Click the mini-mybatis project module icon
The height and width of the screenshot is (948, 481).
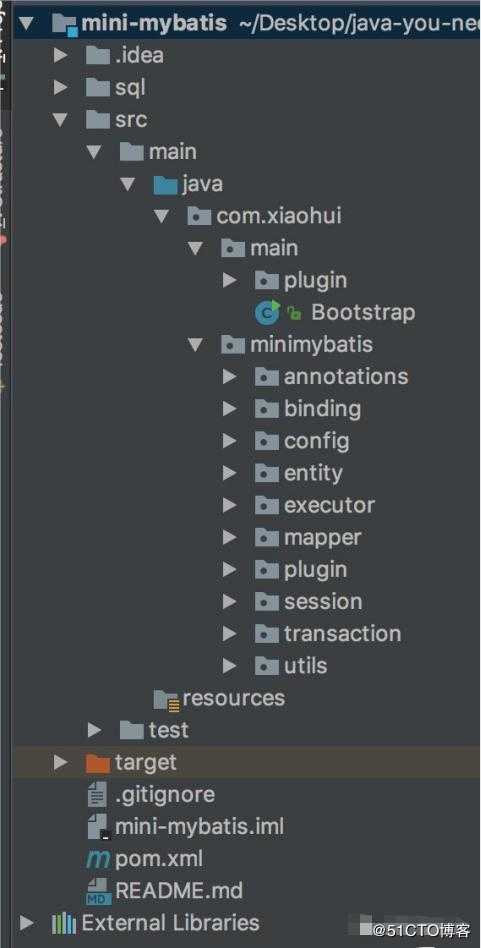coord(65,24)
